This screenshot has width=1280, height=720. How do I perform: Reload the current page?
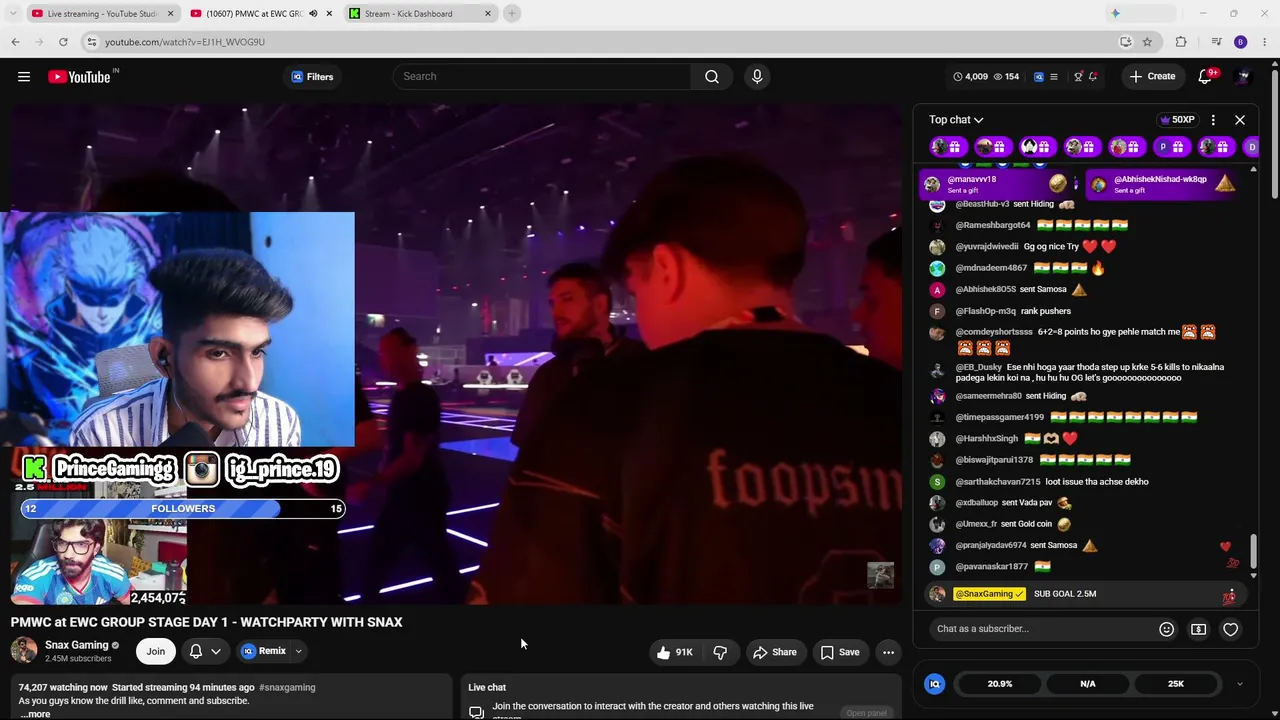coord(63,42)
